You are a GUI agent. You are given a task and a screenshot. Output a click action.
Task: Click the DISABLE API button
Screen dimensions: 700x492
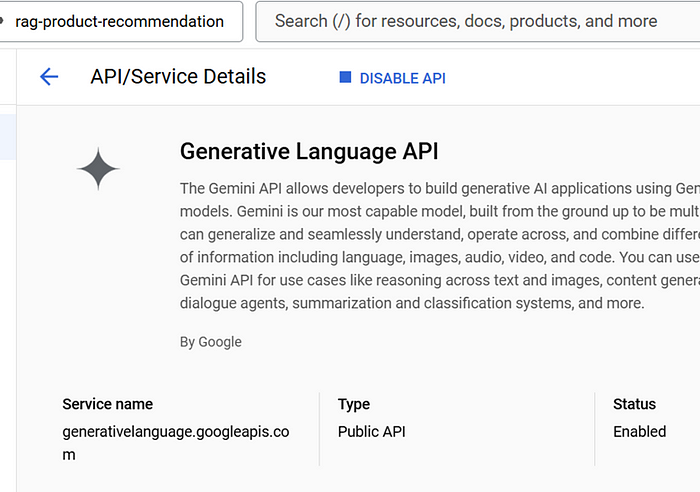pos(392,78)
